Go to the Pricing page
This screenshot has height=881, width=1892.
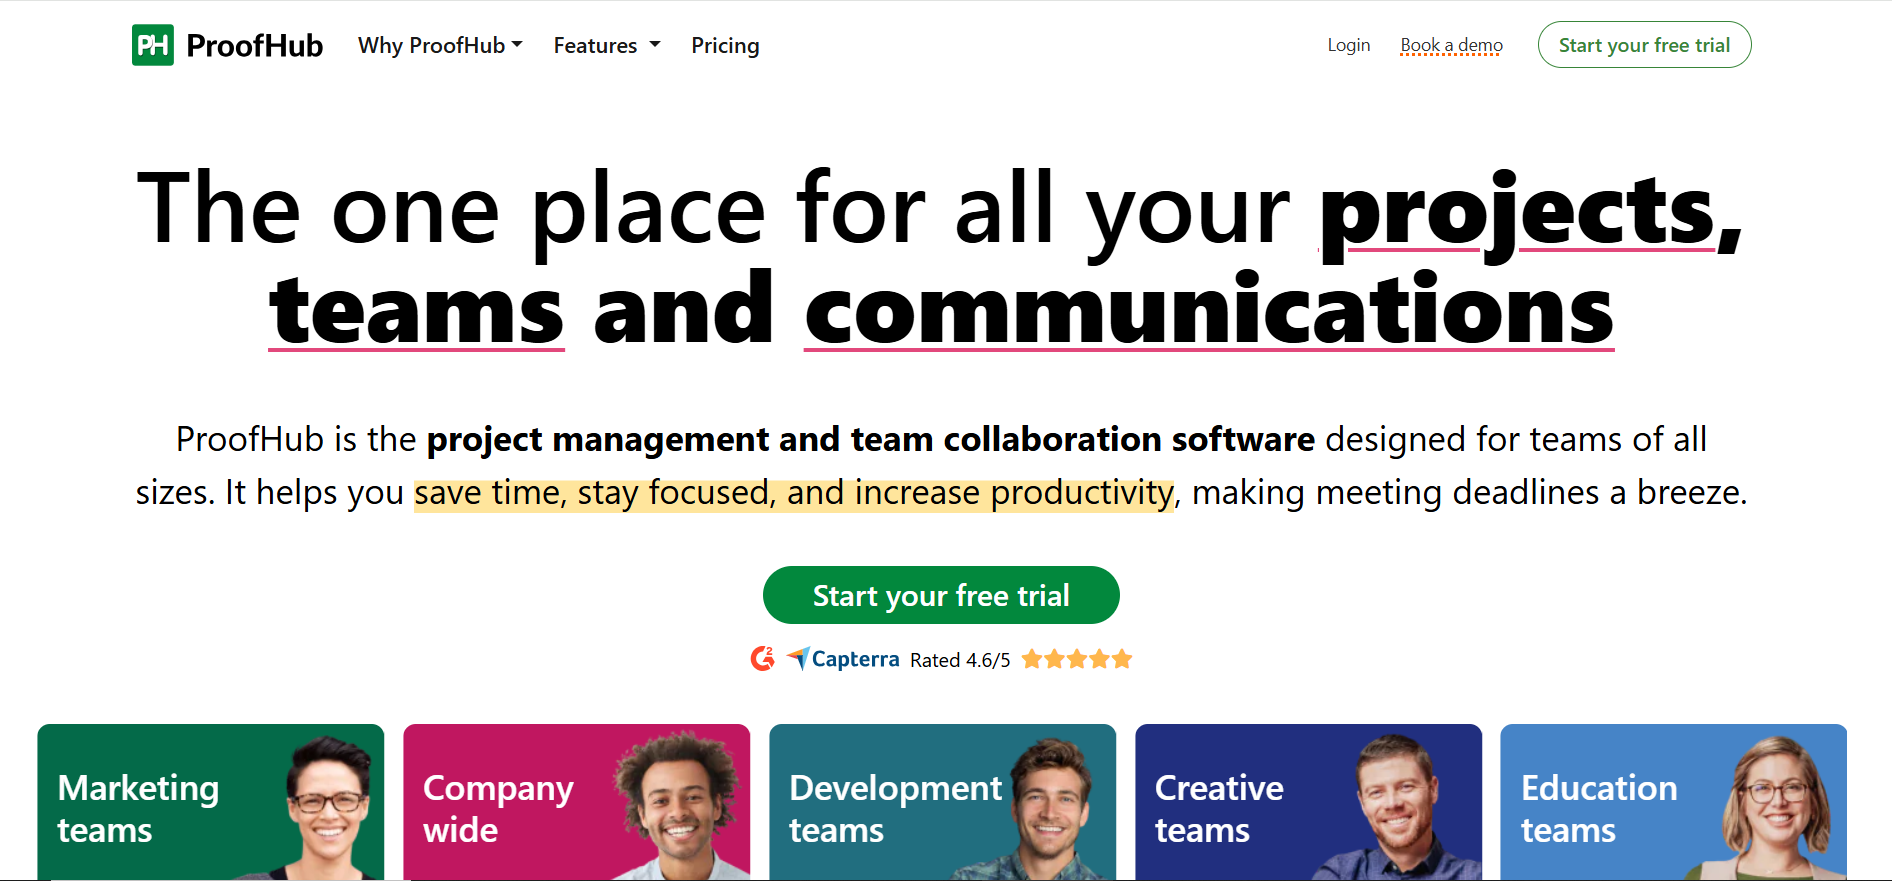(725, 46)
